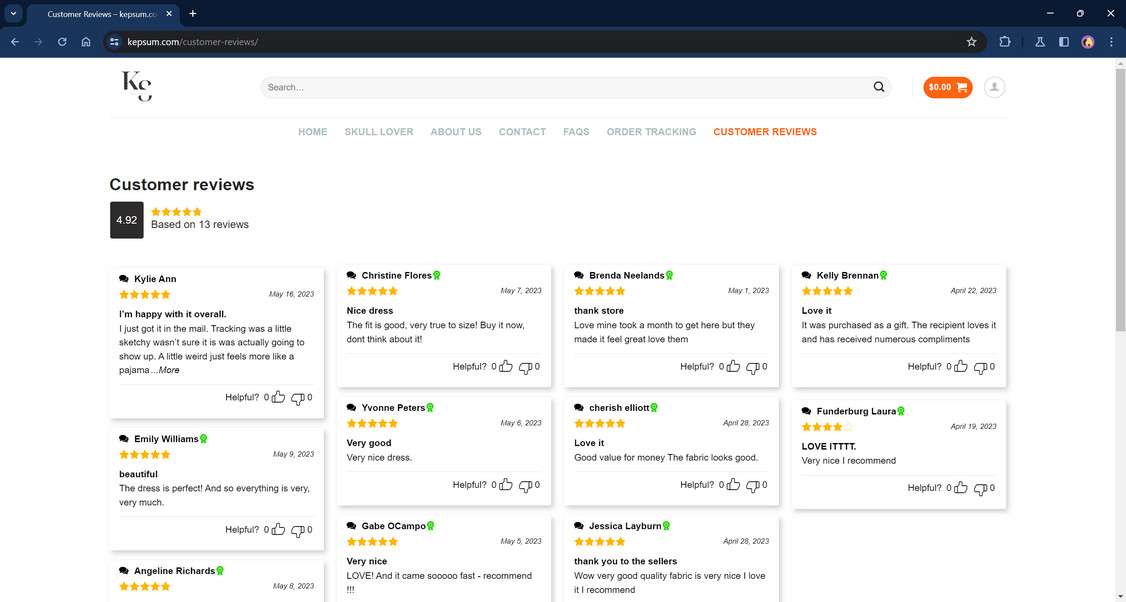Image resolution: width=1126 pixels, height=602 pixels.
Task: Thumbs down Emily Williams's review
Action: click(x=297, y=531)
